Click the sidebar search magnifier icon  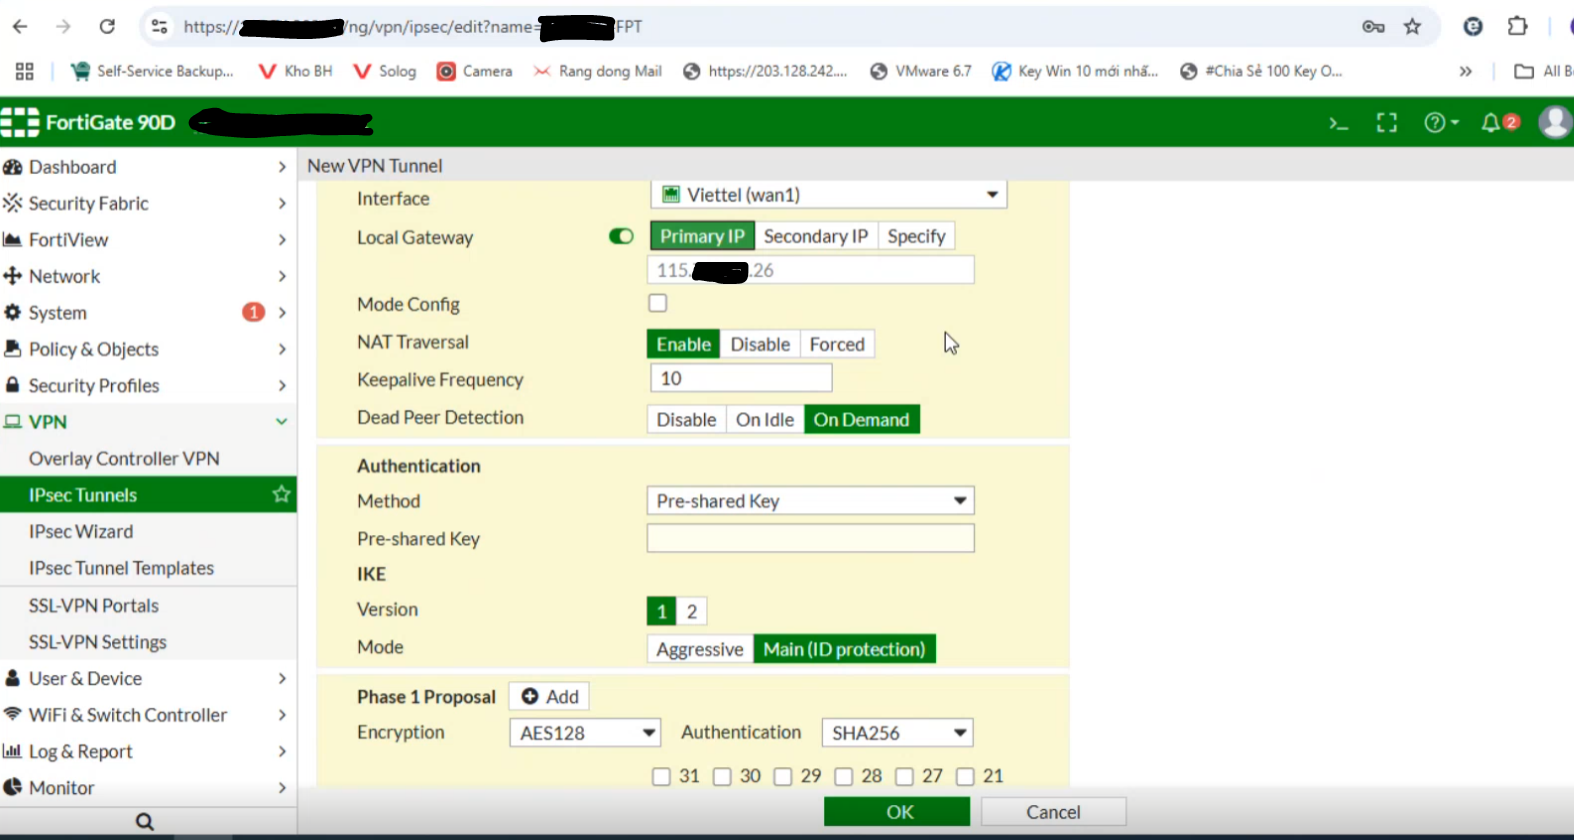pos(145,821)
